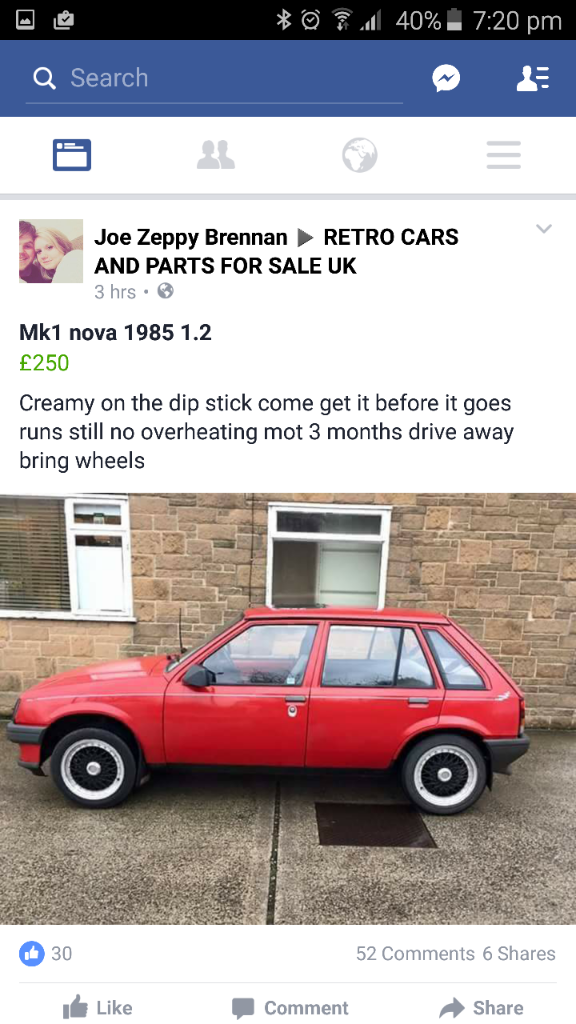
Task: Like the Mk1 nova post
Action: [97, 1008]
